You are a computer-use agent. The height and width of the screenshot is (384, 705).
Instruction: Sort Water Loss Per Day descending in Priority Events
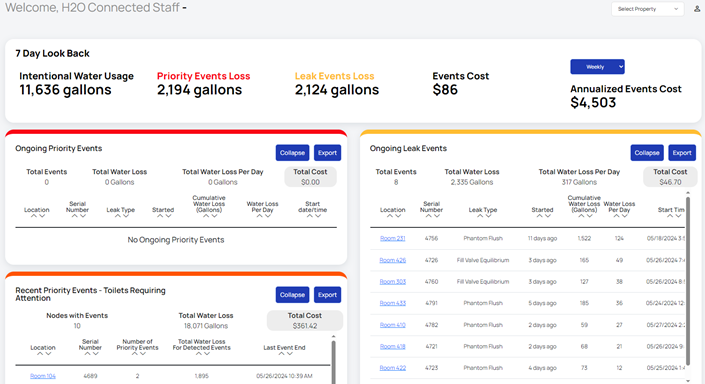pos(268,216)
